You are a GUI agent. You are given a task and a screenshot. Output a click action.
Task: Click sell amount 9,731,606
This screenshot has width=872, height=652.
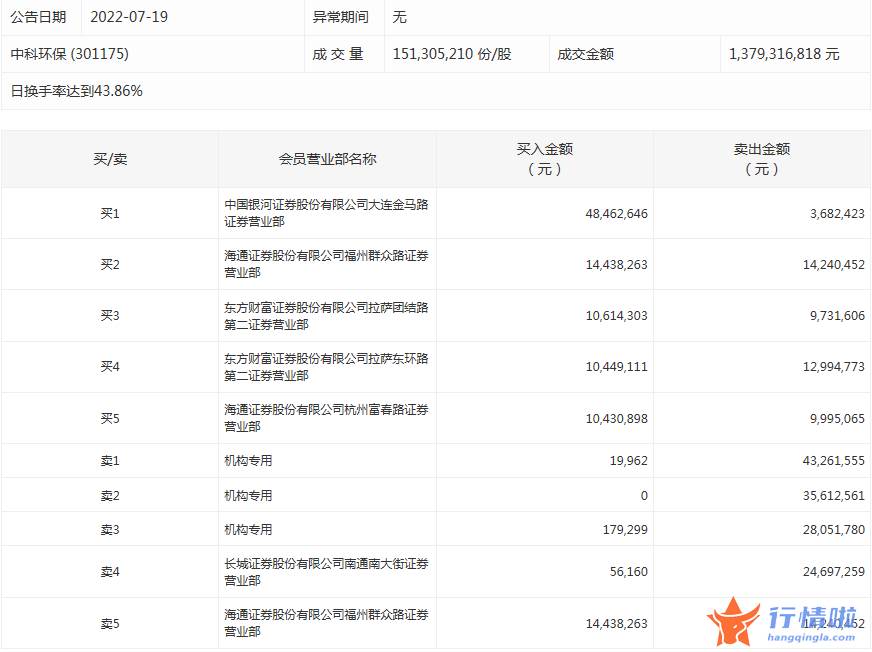click(837, 316)
